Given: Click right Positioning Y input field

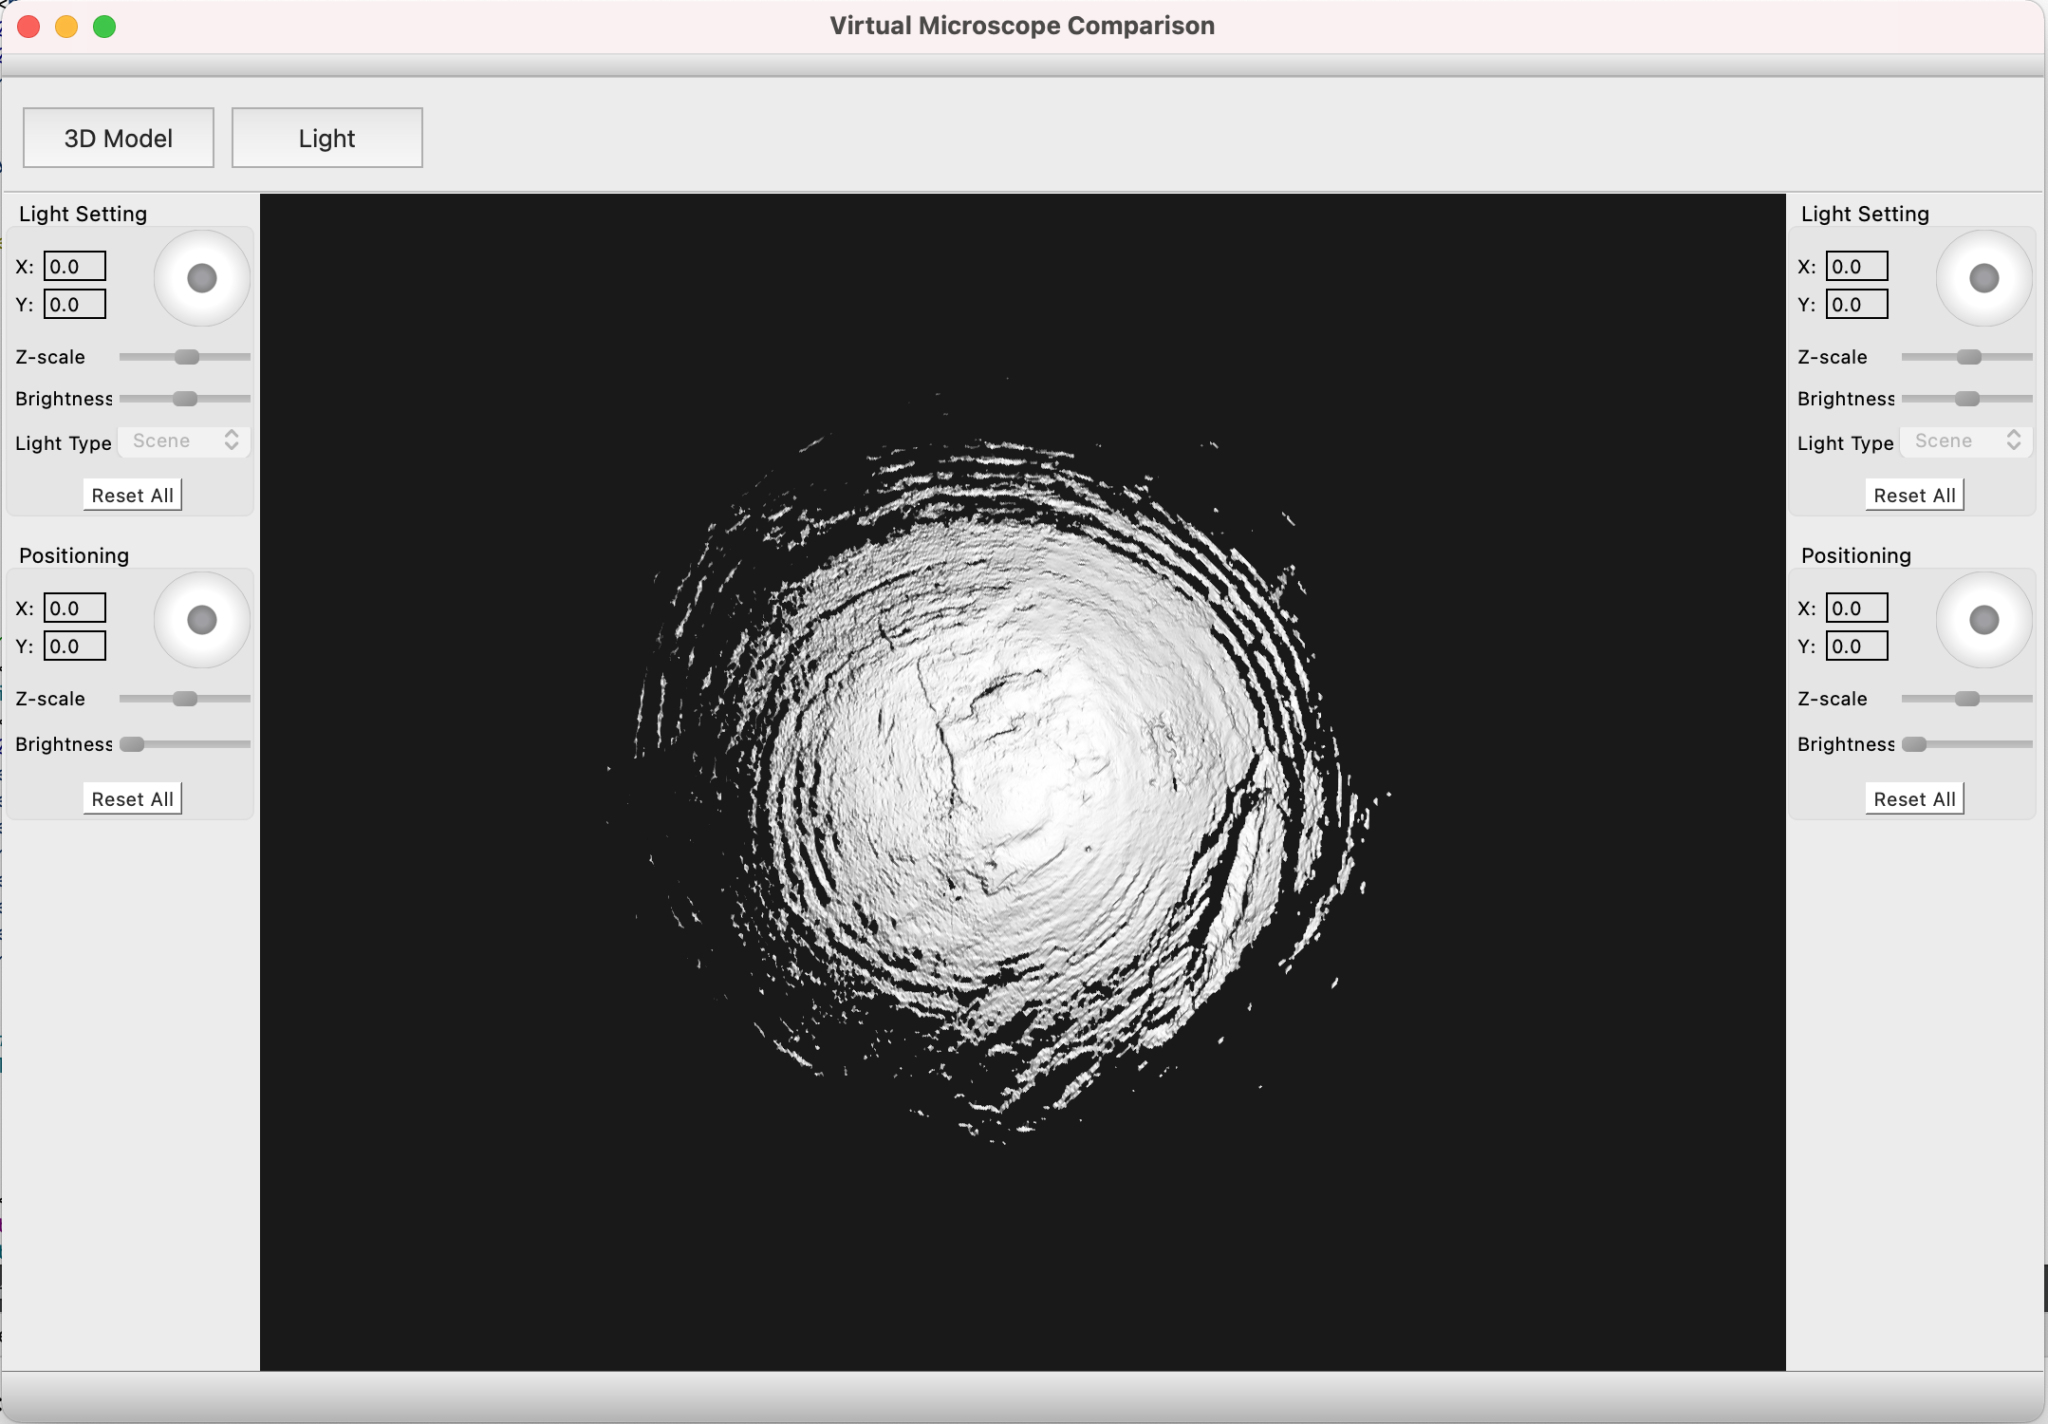Looking at the screenshot, I should 1857,646.
